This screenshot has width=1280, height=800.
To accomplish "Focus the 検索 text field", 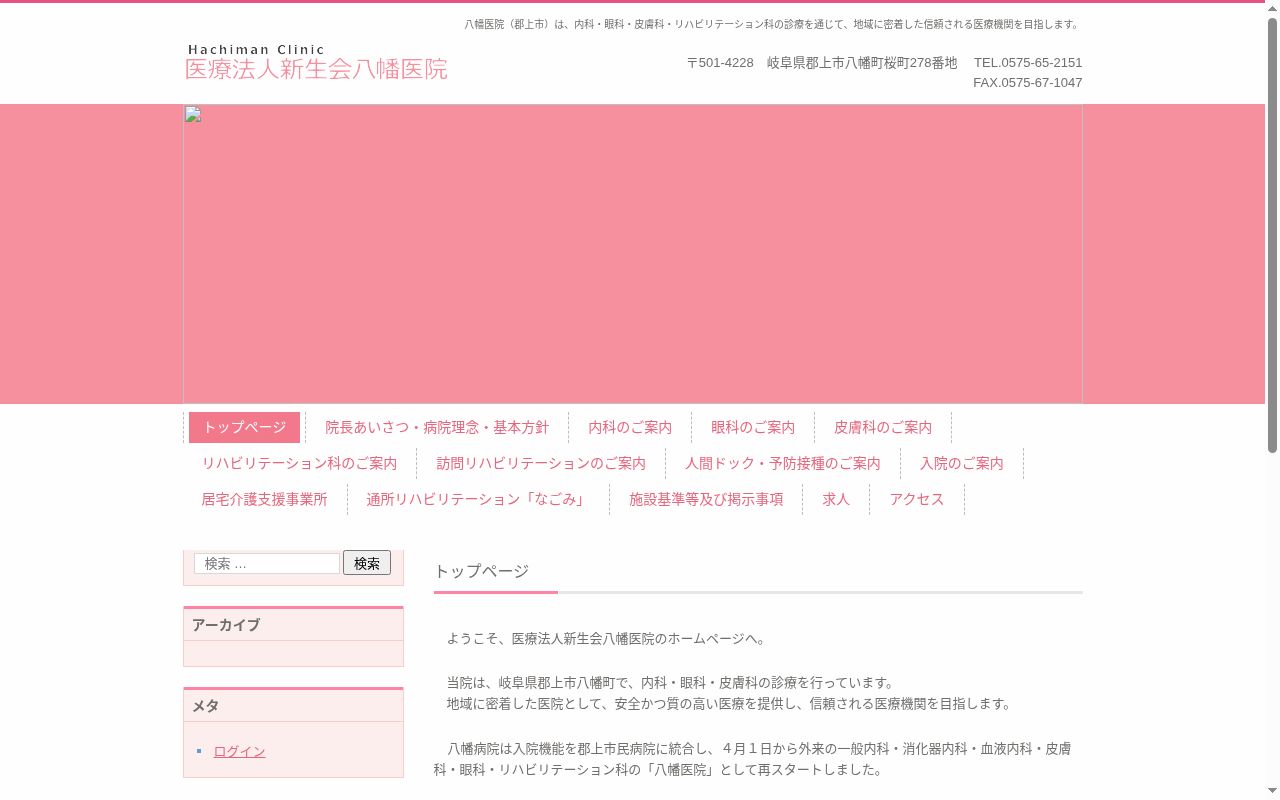I will 267,563.
